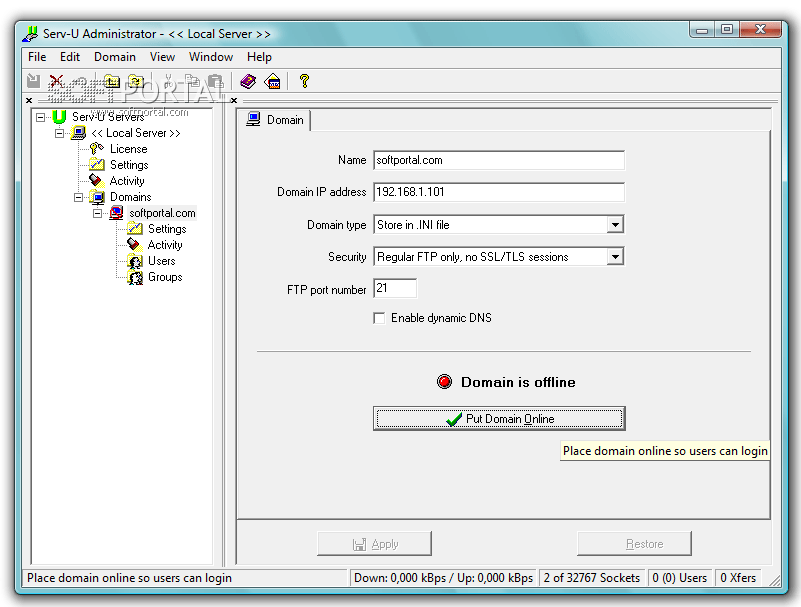
Task: Maximize the Serv-U Administrator window
Action: pos(727,30)
